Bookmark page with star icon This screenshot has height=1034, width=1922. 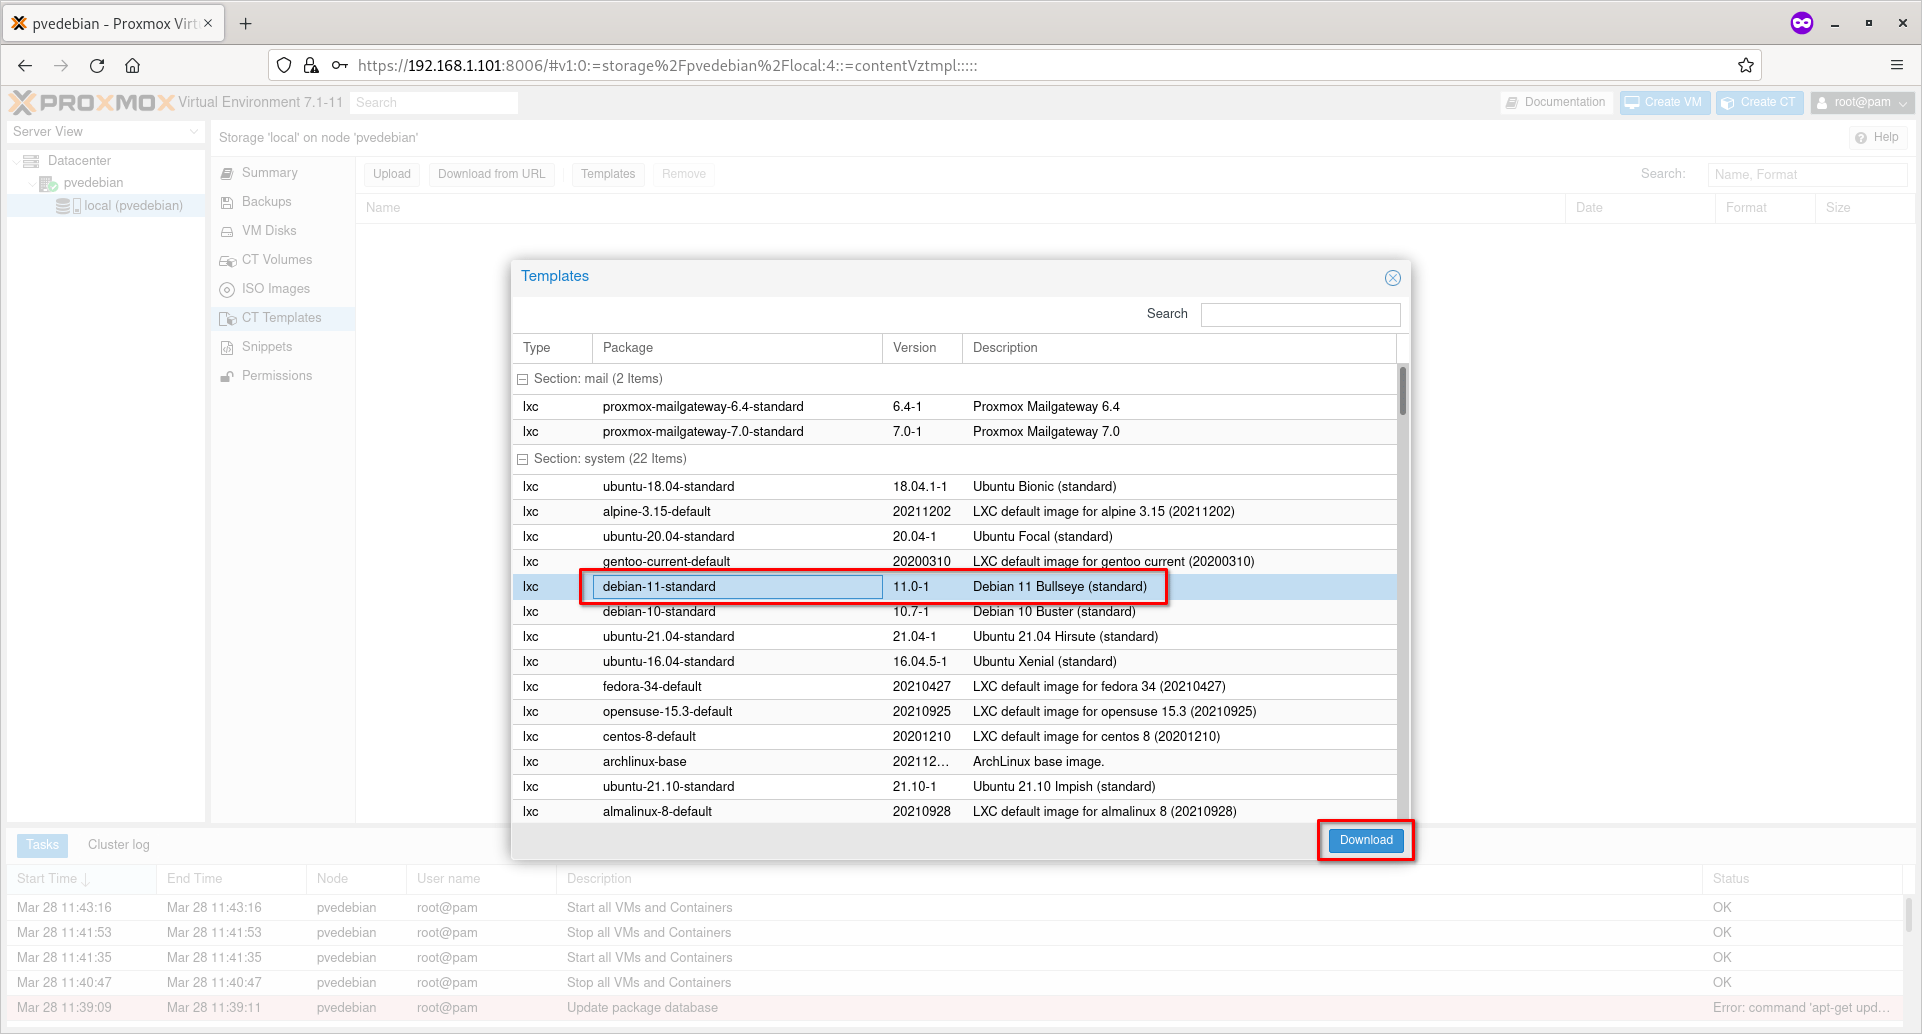coord(1746,66)
